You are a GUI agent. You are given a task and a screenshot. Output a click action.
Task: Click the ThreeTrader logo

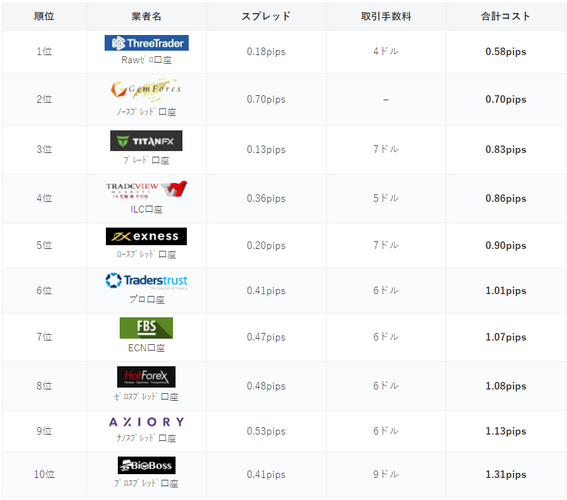point(146,43)
